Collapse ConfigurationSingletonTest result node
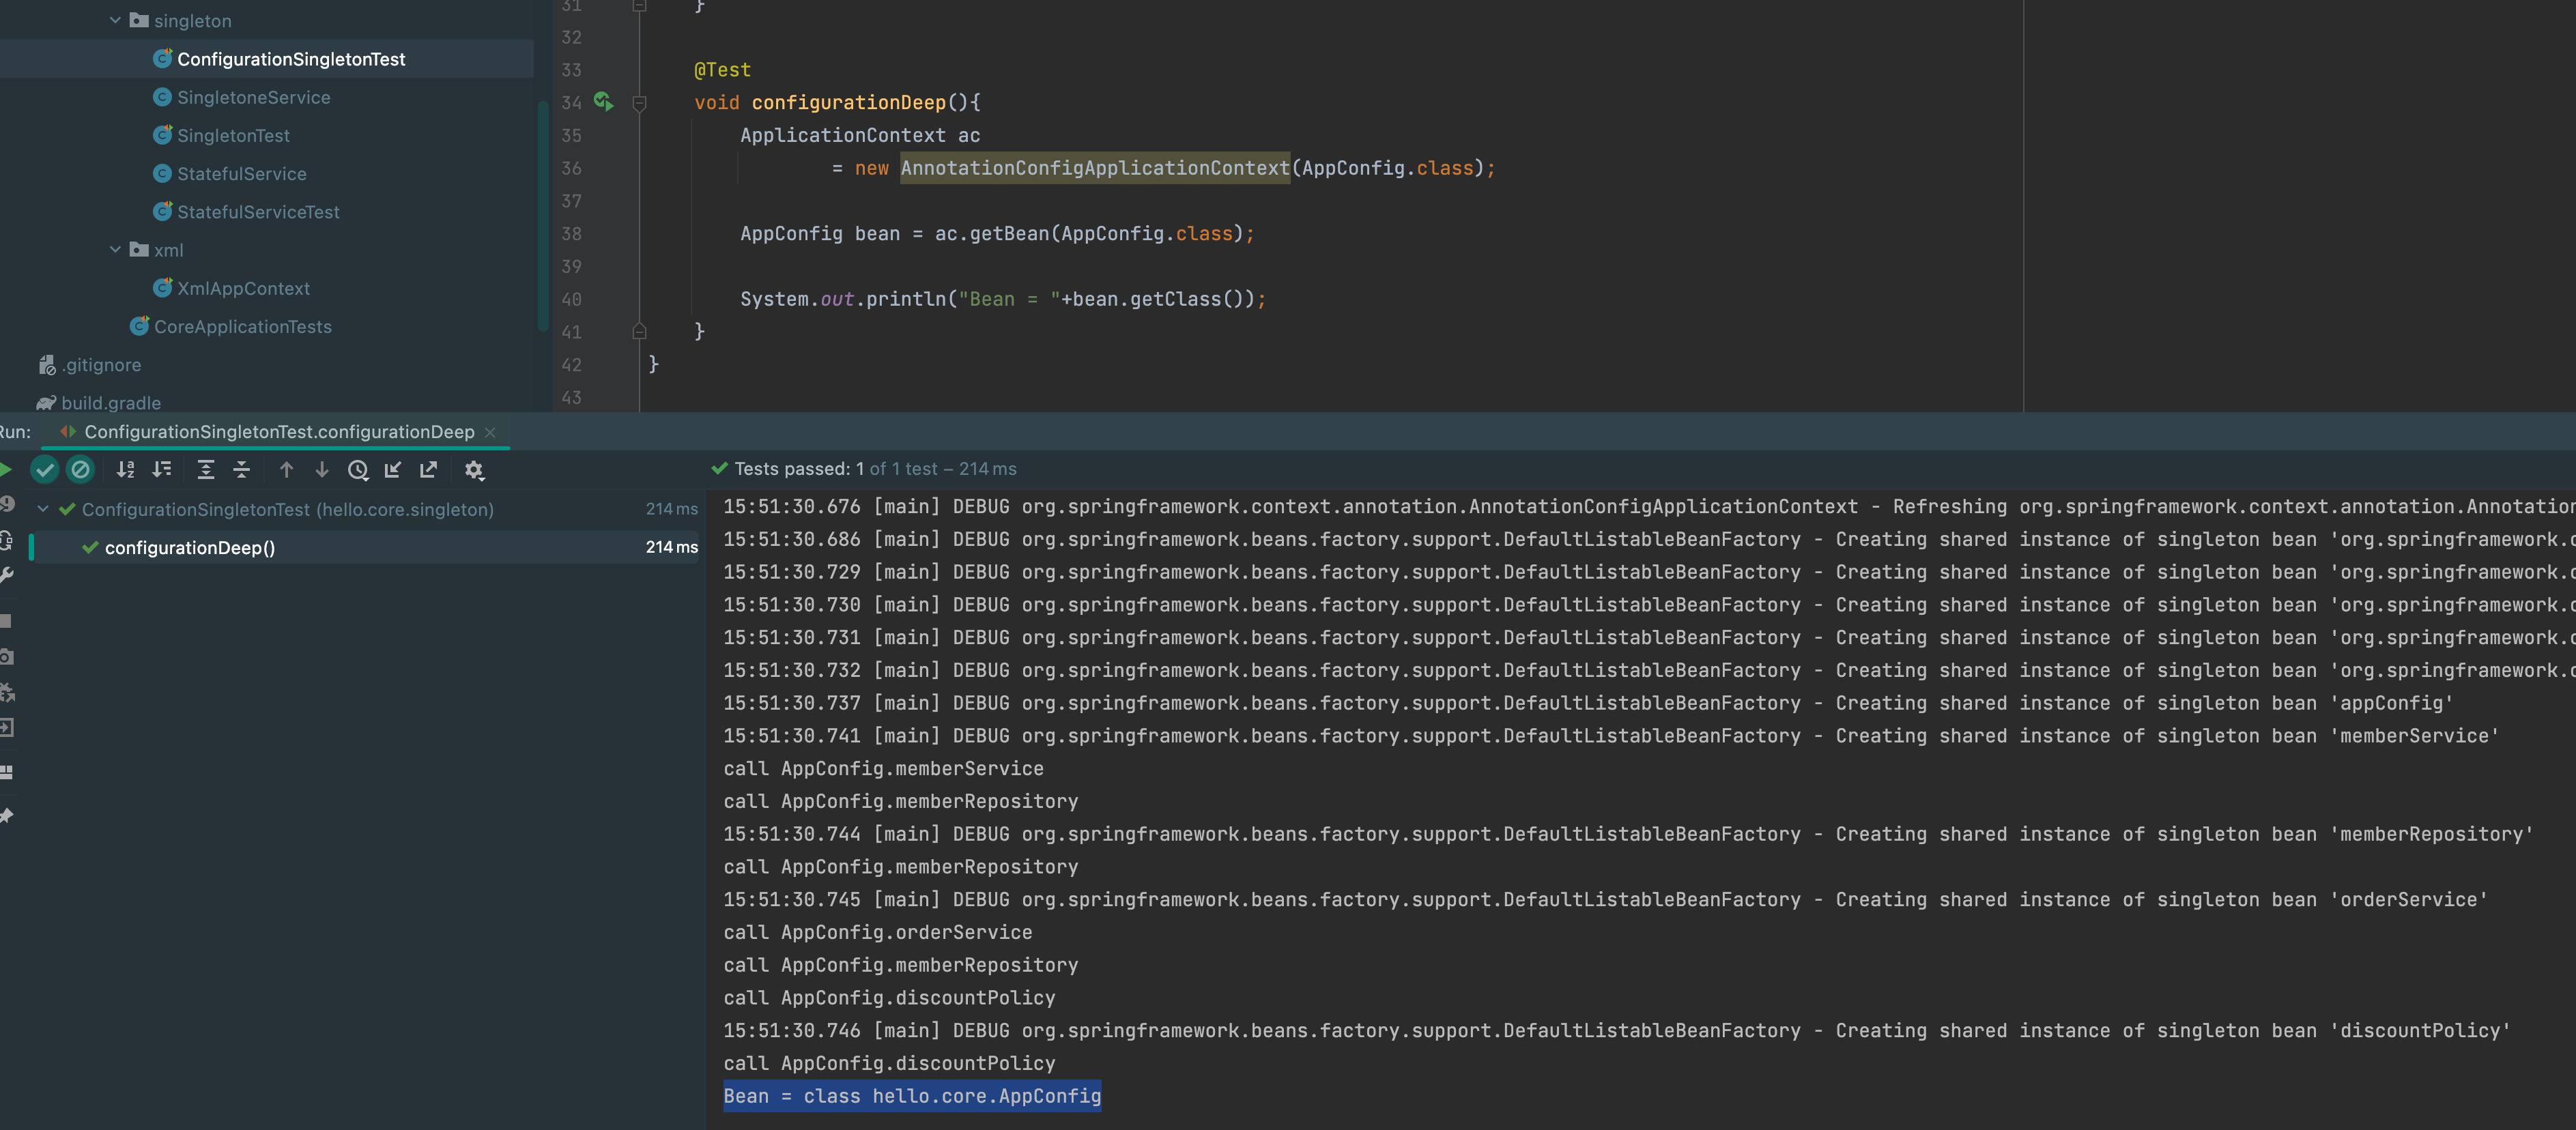Image resolution: width=2576 pixels, height=1130 pixels. [43, 509]
